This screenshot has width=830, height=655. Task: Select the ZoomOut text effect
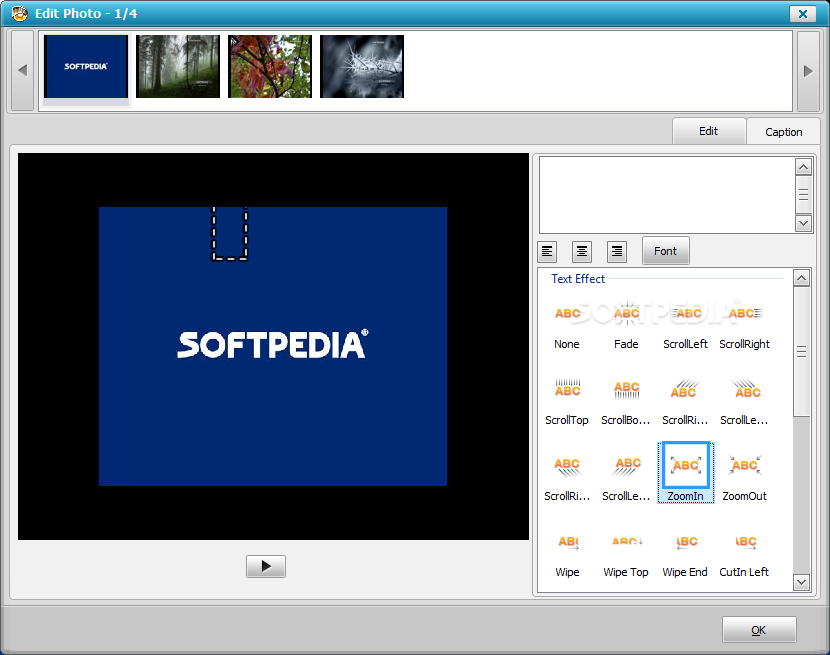pos(745,477)
